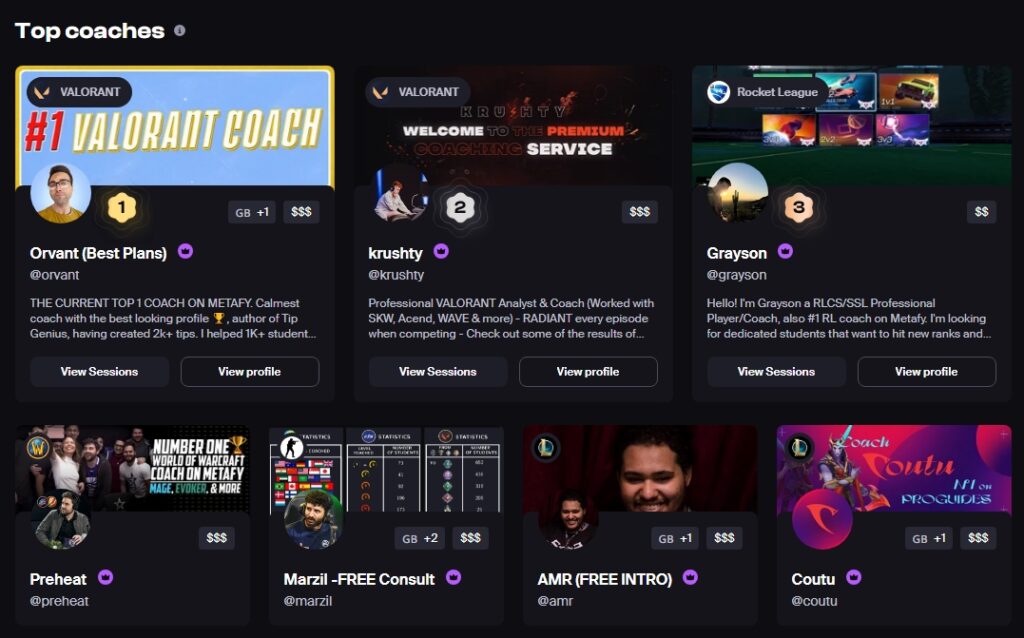Screen dimensions: 1024x638
Task: Click the World of Warcraft icon on Preheat's card
Action: click(x=38, y=448)
